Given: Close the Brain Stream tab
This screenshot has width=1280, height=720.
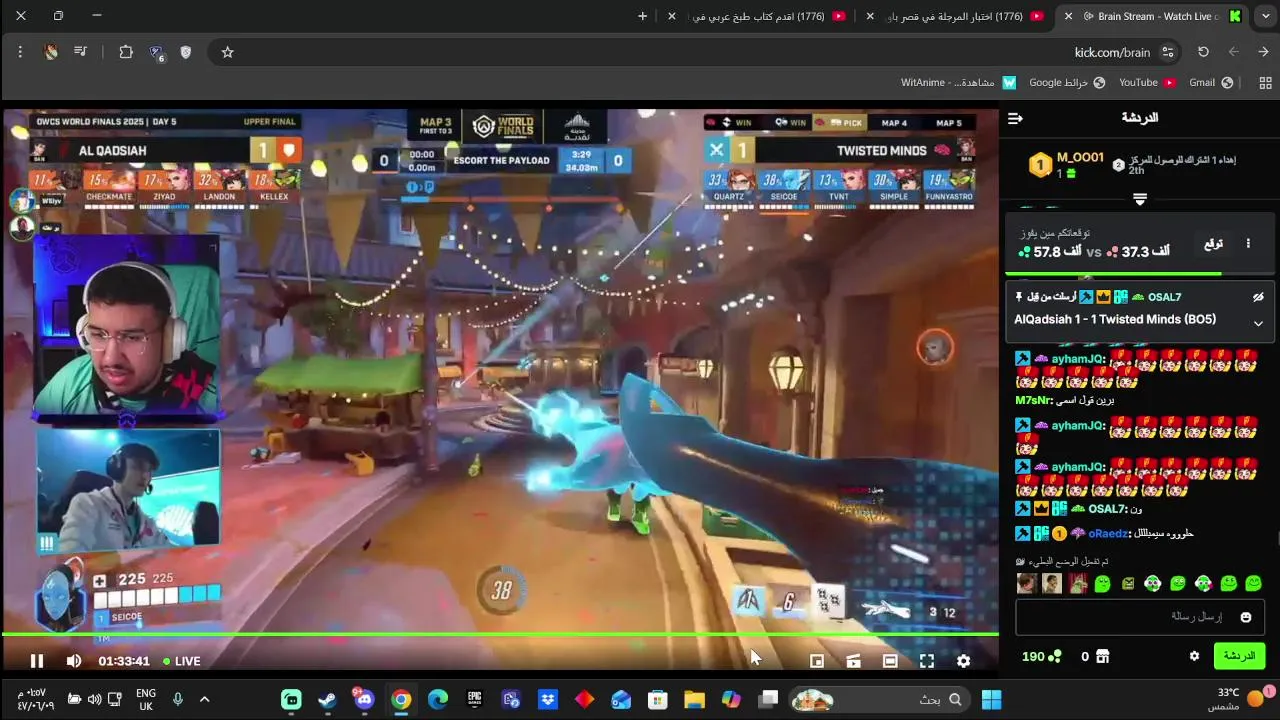Looking at the screenshot, I should click(1069, 16).
